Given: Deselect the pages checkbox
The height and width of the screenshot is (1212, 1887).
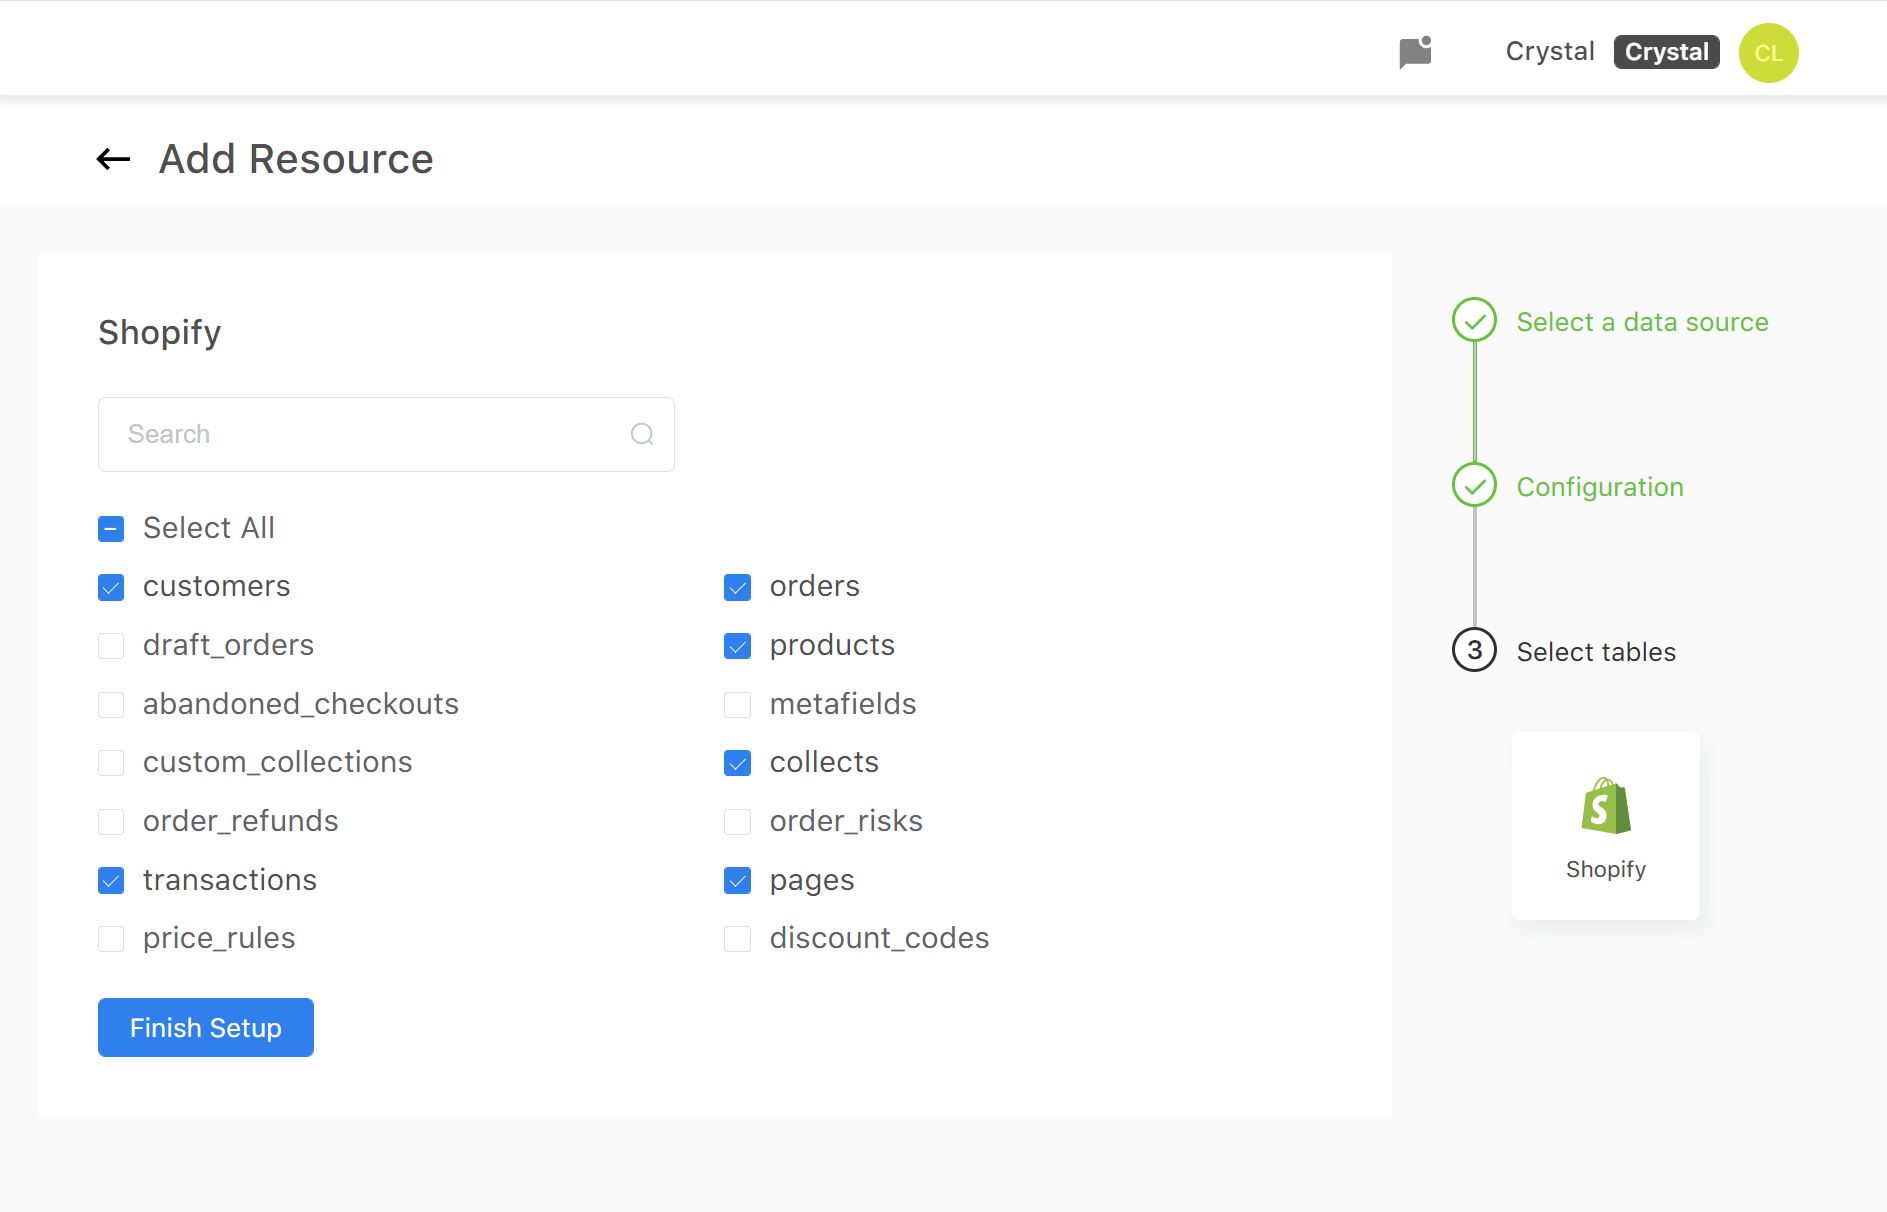Looking at the screenshot, I should click(737, 880).
